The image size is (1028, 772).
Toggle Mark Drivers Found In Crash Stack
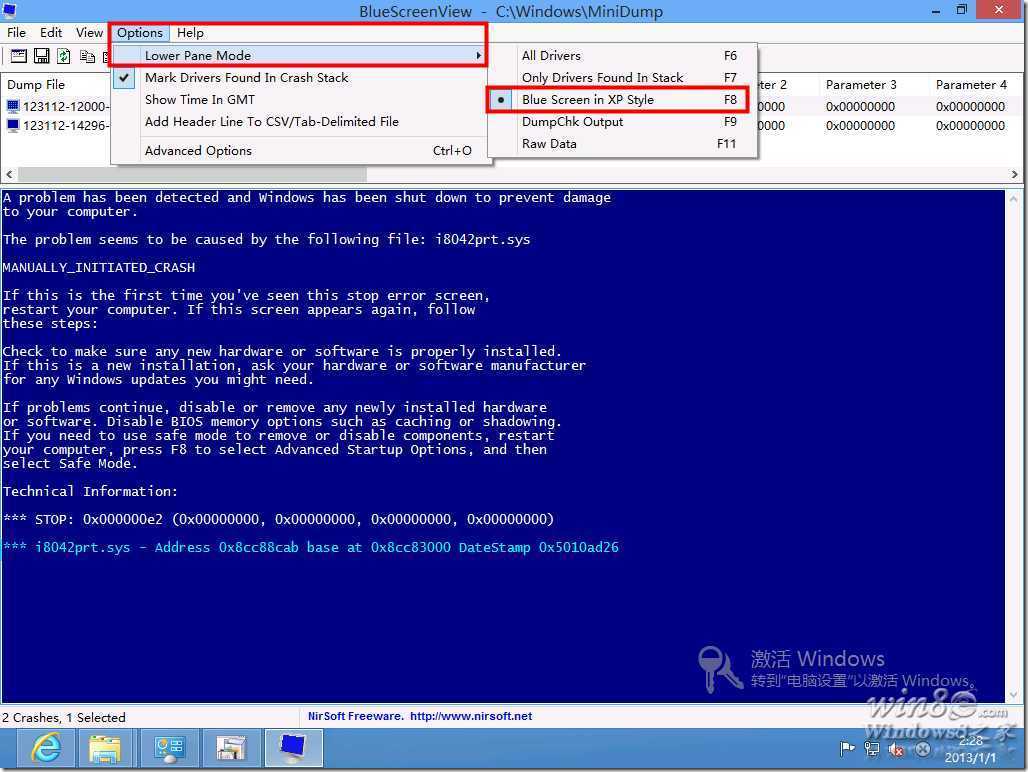302,77
